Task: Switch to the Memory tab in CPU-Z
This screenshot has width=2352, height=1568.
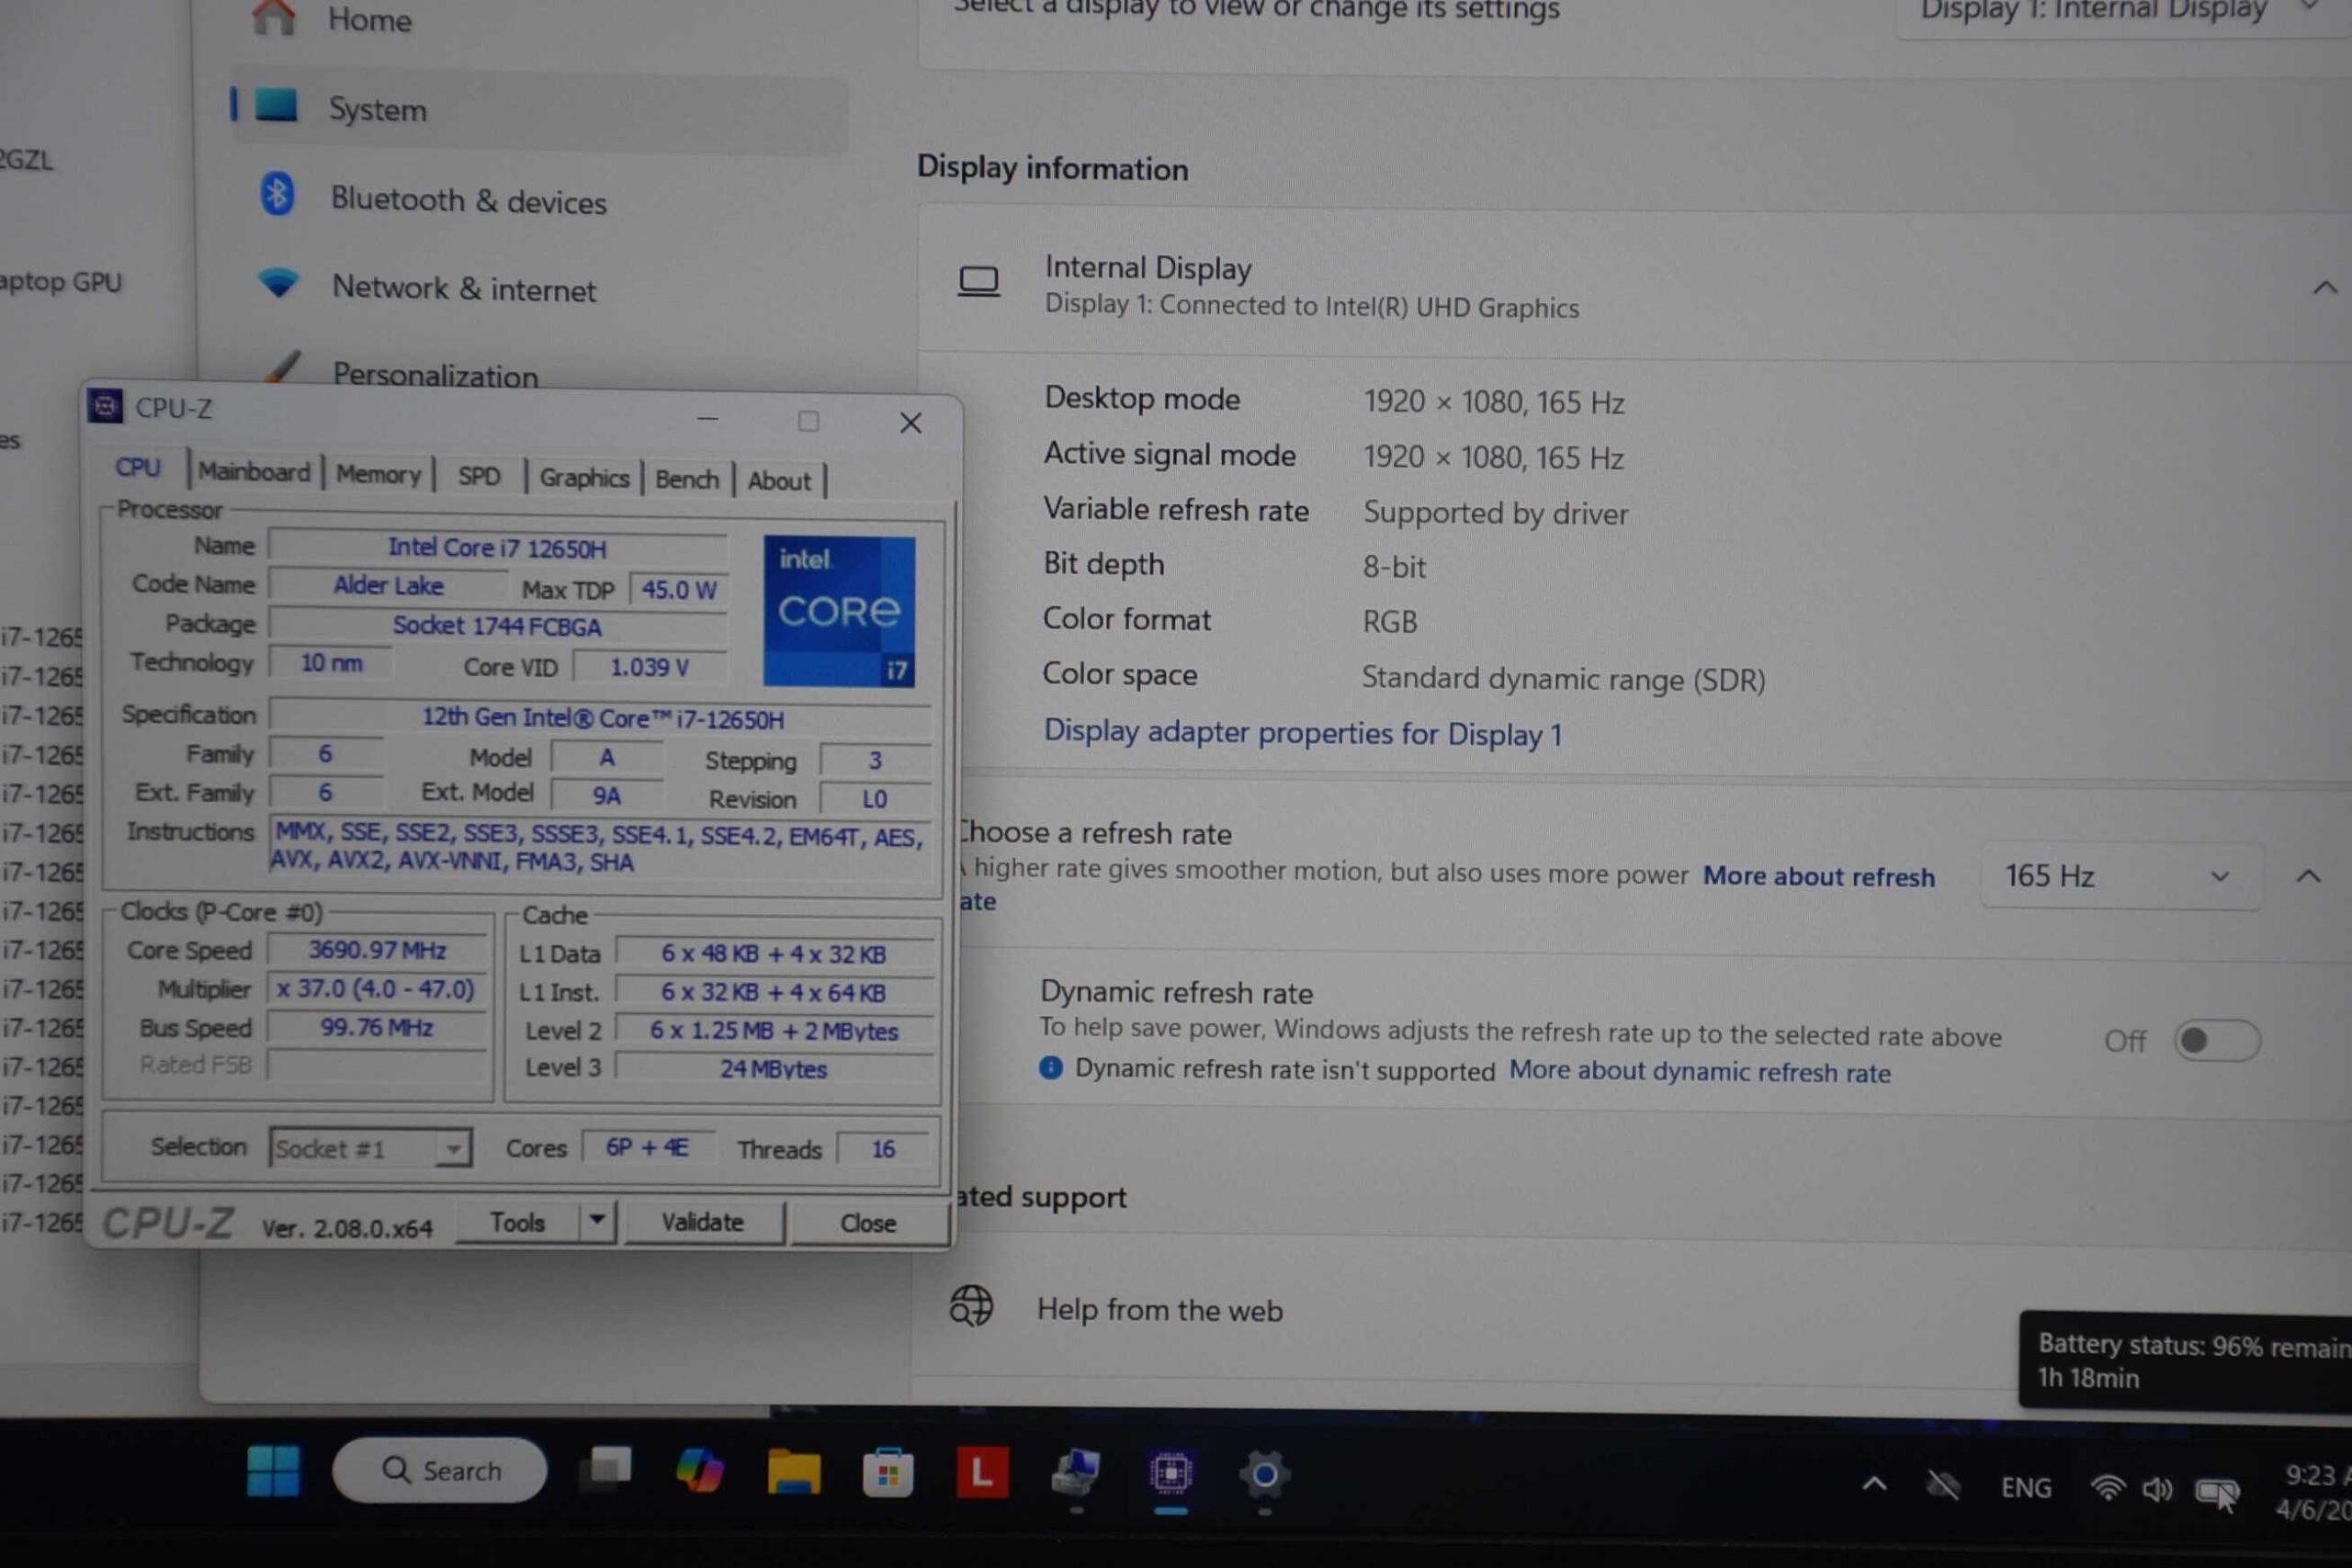Action: coord(378,474)
